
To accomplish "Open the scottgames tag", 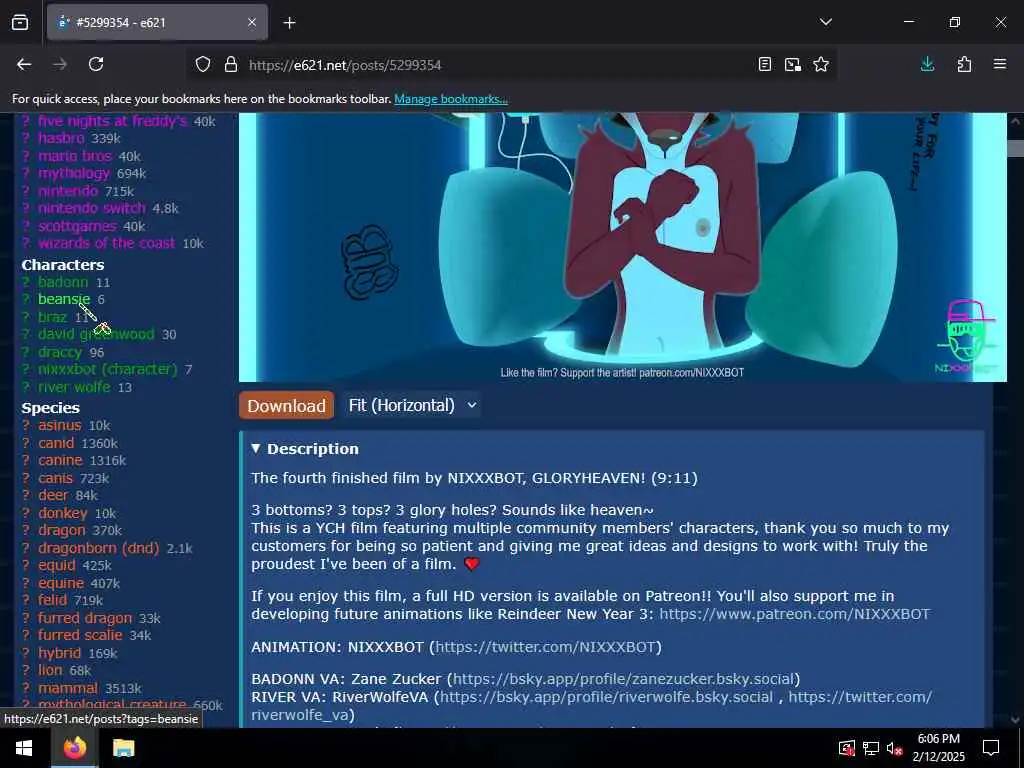I will (x=77, y=226).
